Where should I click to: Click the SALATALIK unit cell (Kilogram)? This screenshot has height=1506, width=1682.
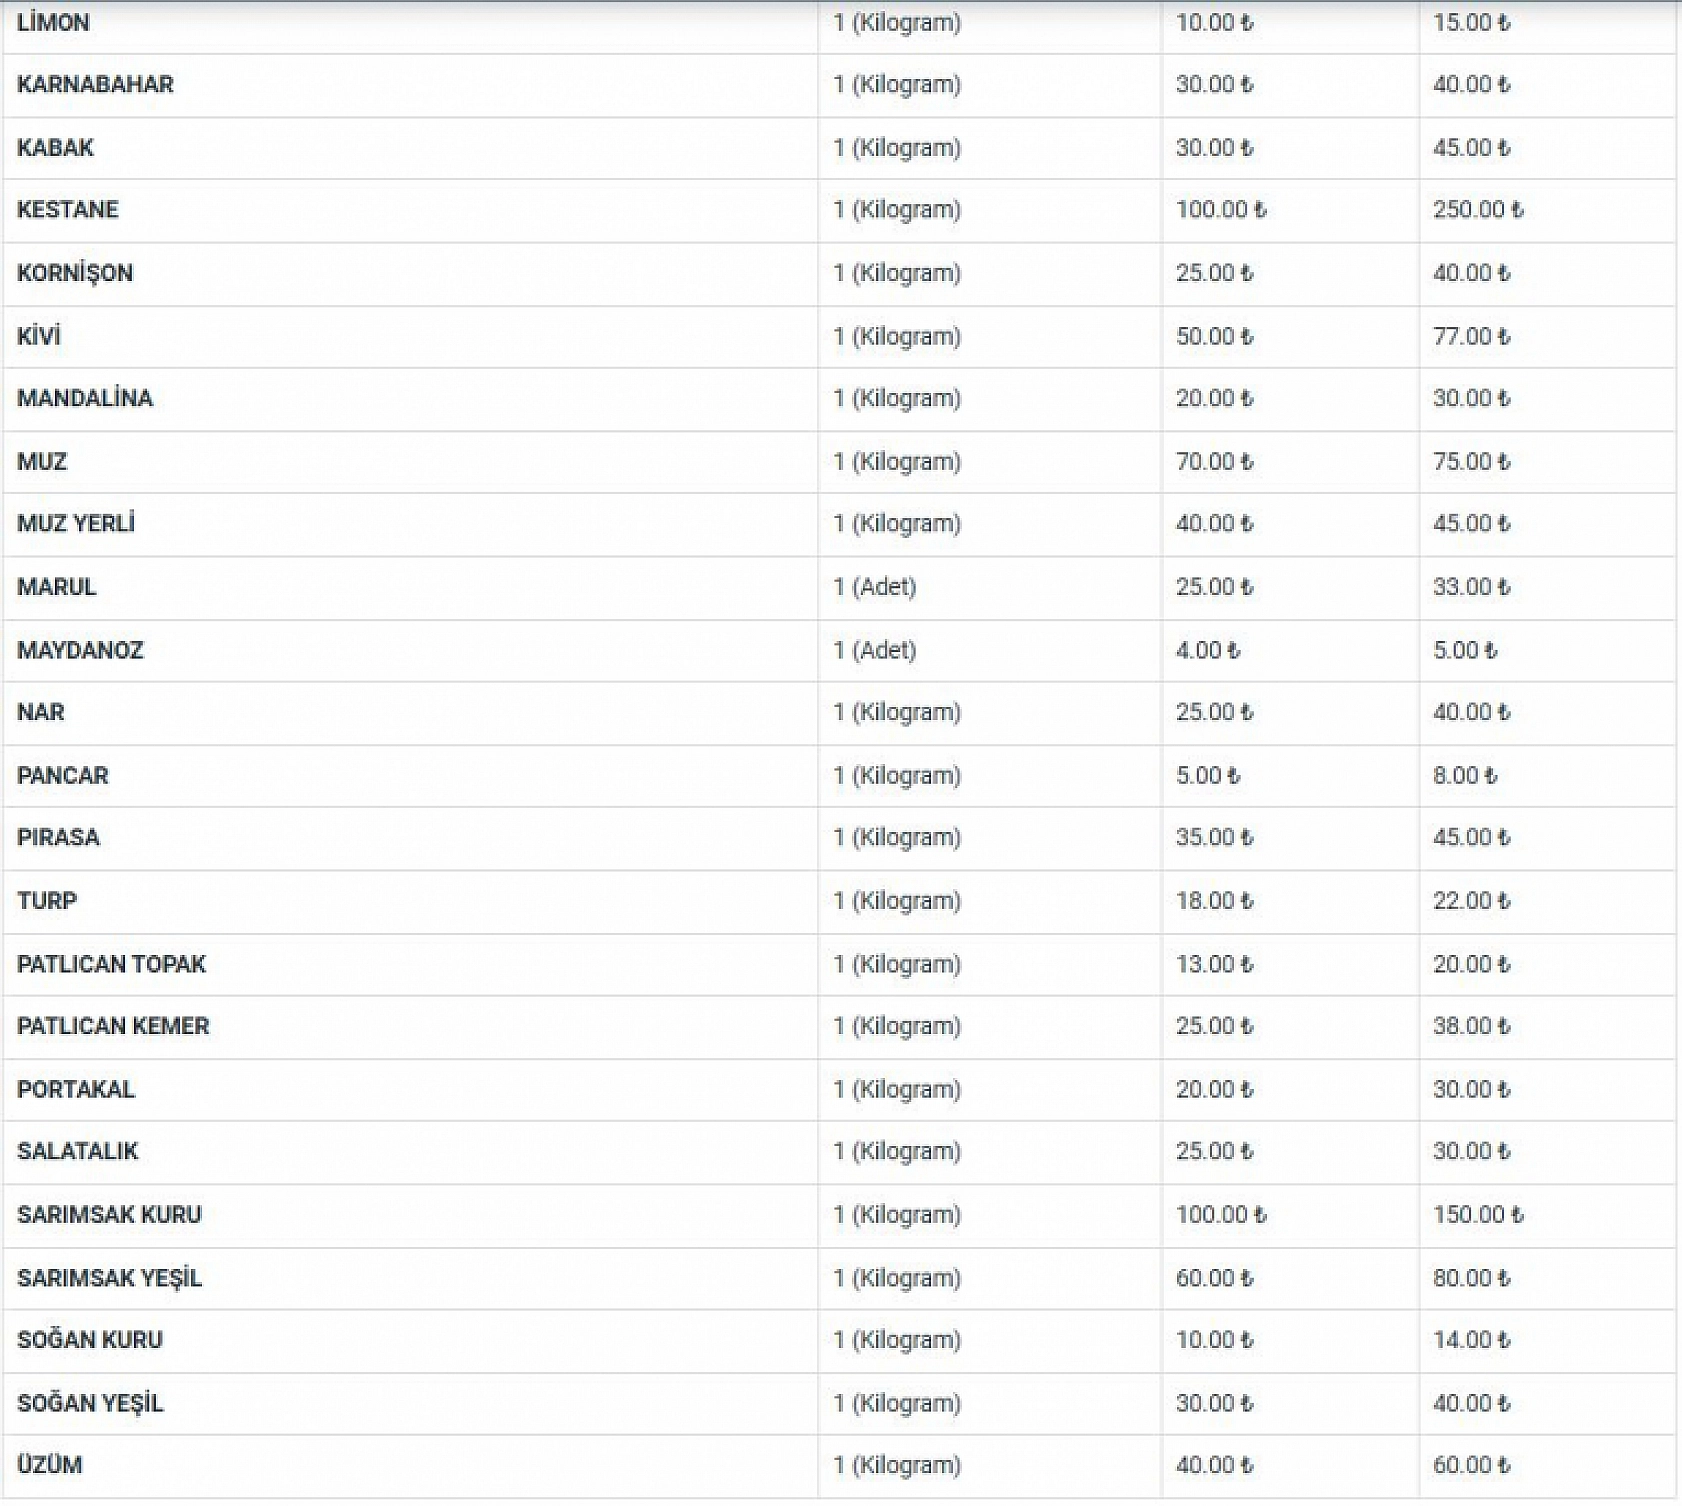click(897, 1151)
